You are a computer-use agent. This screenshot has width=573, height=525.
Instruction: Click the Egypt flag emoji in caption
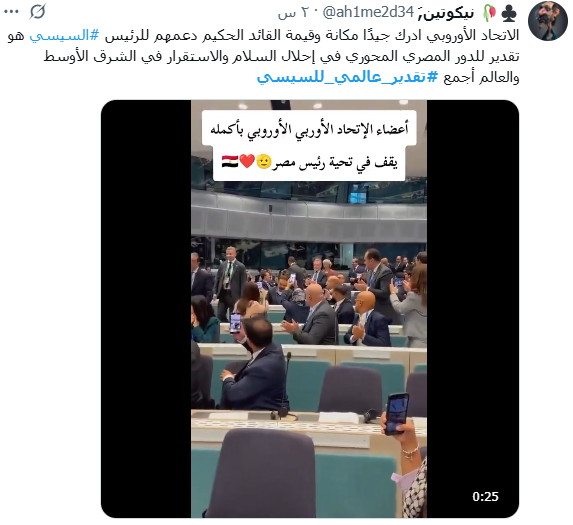click(x=230, y=162)
